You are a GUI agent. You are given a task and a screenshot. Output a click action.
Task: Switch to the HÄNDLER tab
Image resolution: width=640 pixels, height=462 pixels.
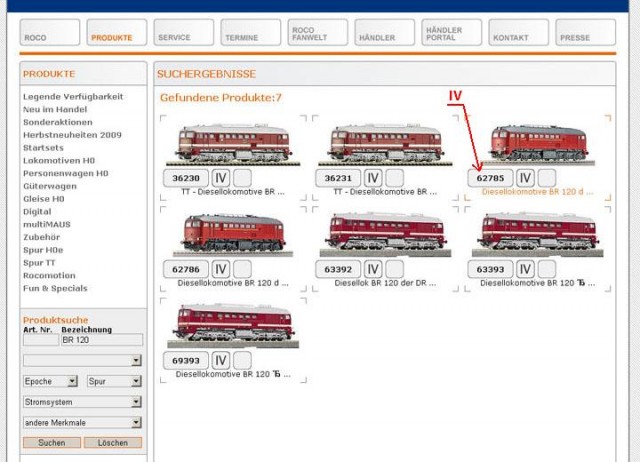coord(384,32)
